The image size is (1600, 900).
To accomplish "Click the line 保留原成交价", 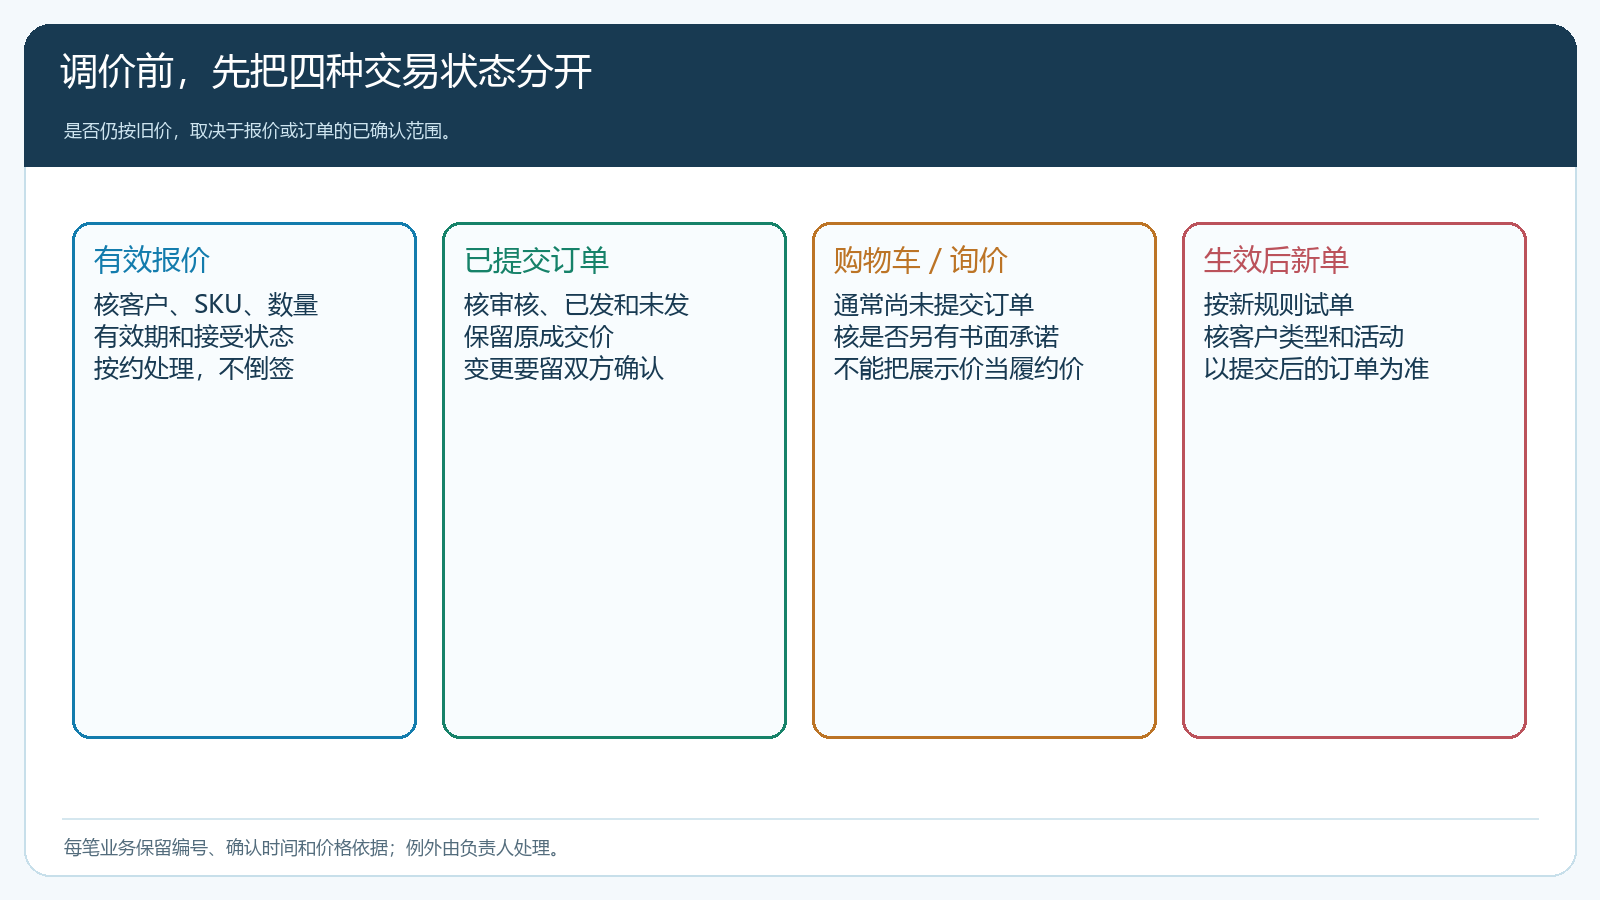I will 538,337.
